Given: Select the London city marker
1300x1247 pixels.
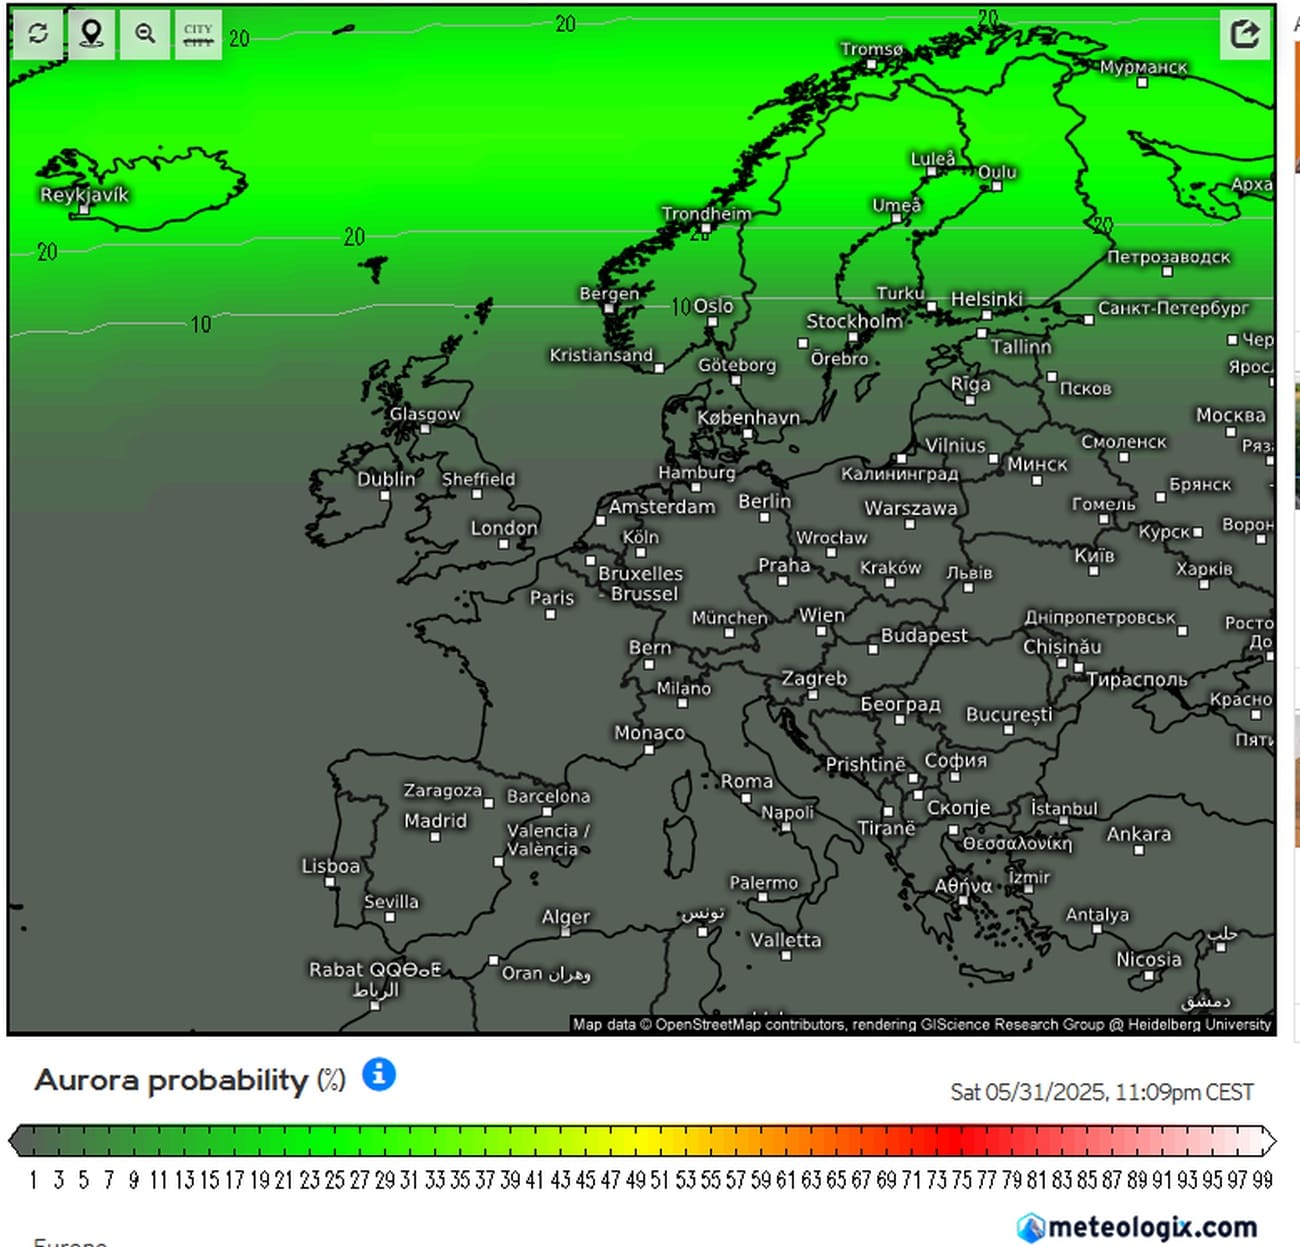Looking at the screenshot, I should pos(504,545).
